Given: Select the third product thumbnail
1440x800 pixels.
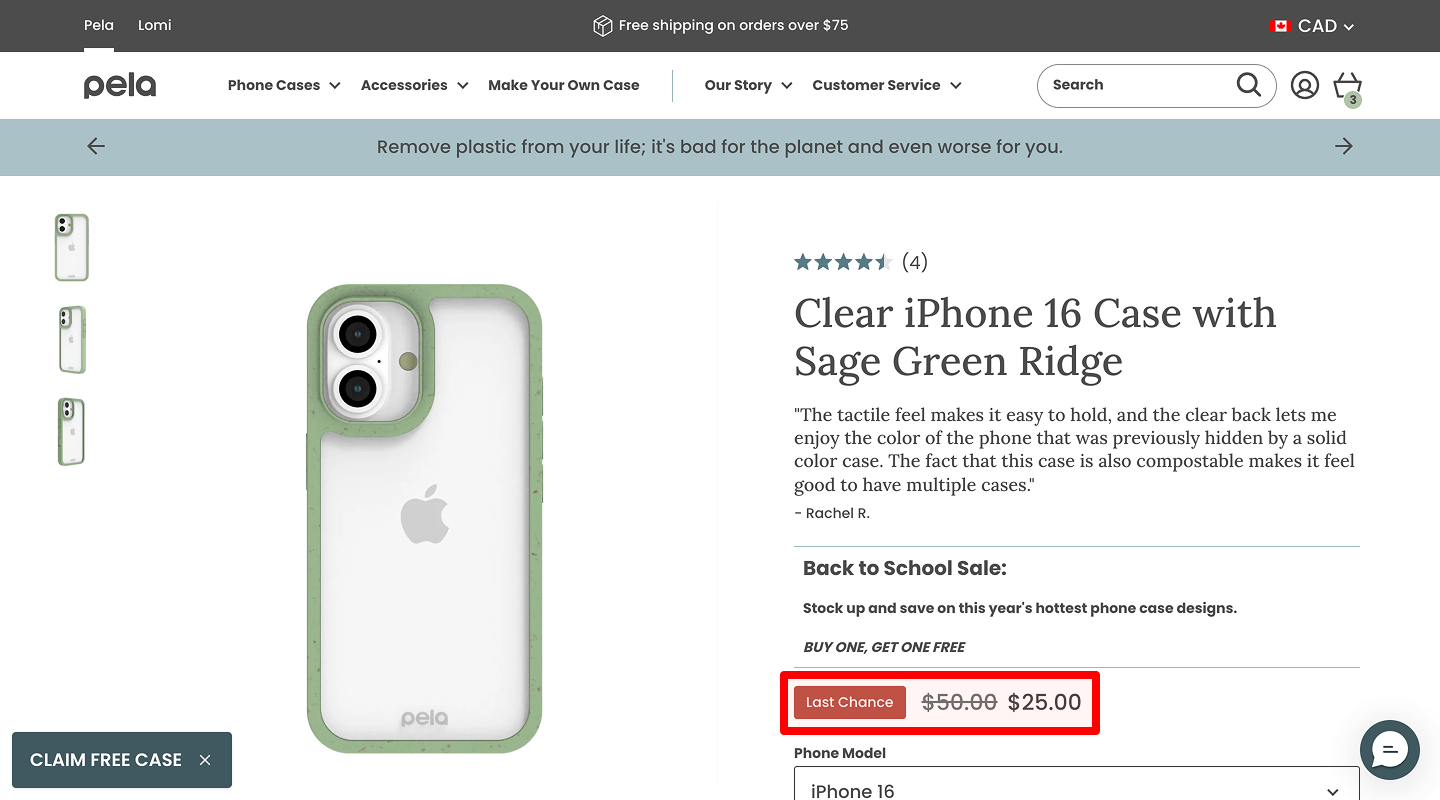Looking at the screenshot, I should 72,431.
